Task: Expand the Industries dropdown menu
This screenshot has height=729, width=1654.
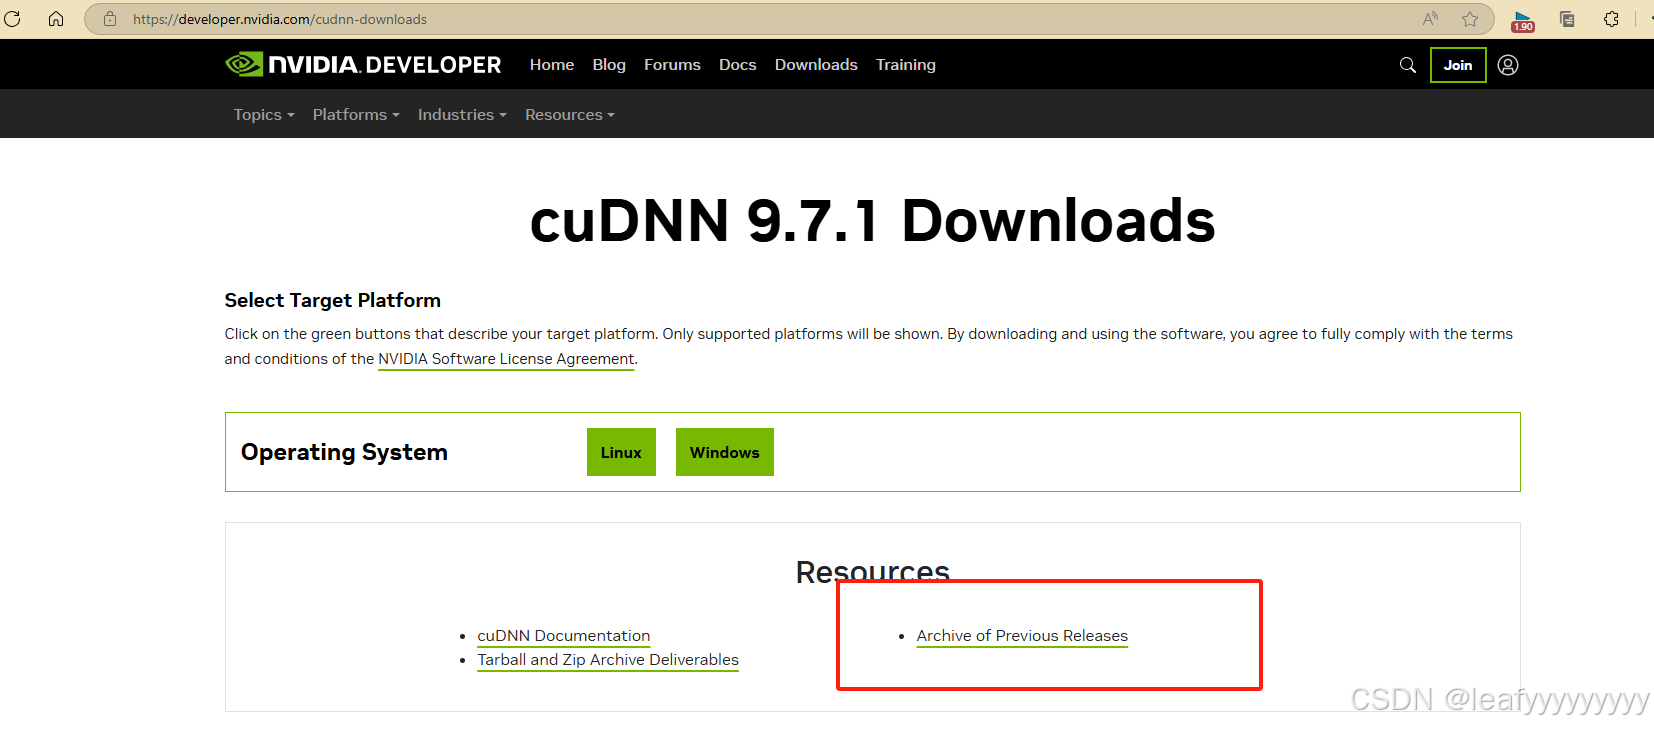Action: pyautogui.click(x=462, y=115)
